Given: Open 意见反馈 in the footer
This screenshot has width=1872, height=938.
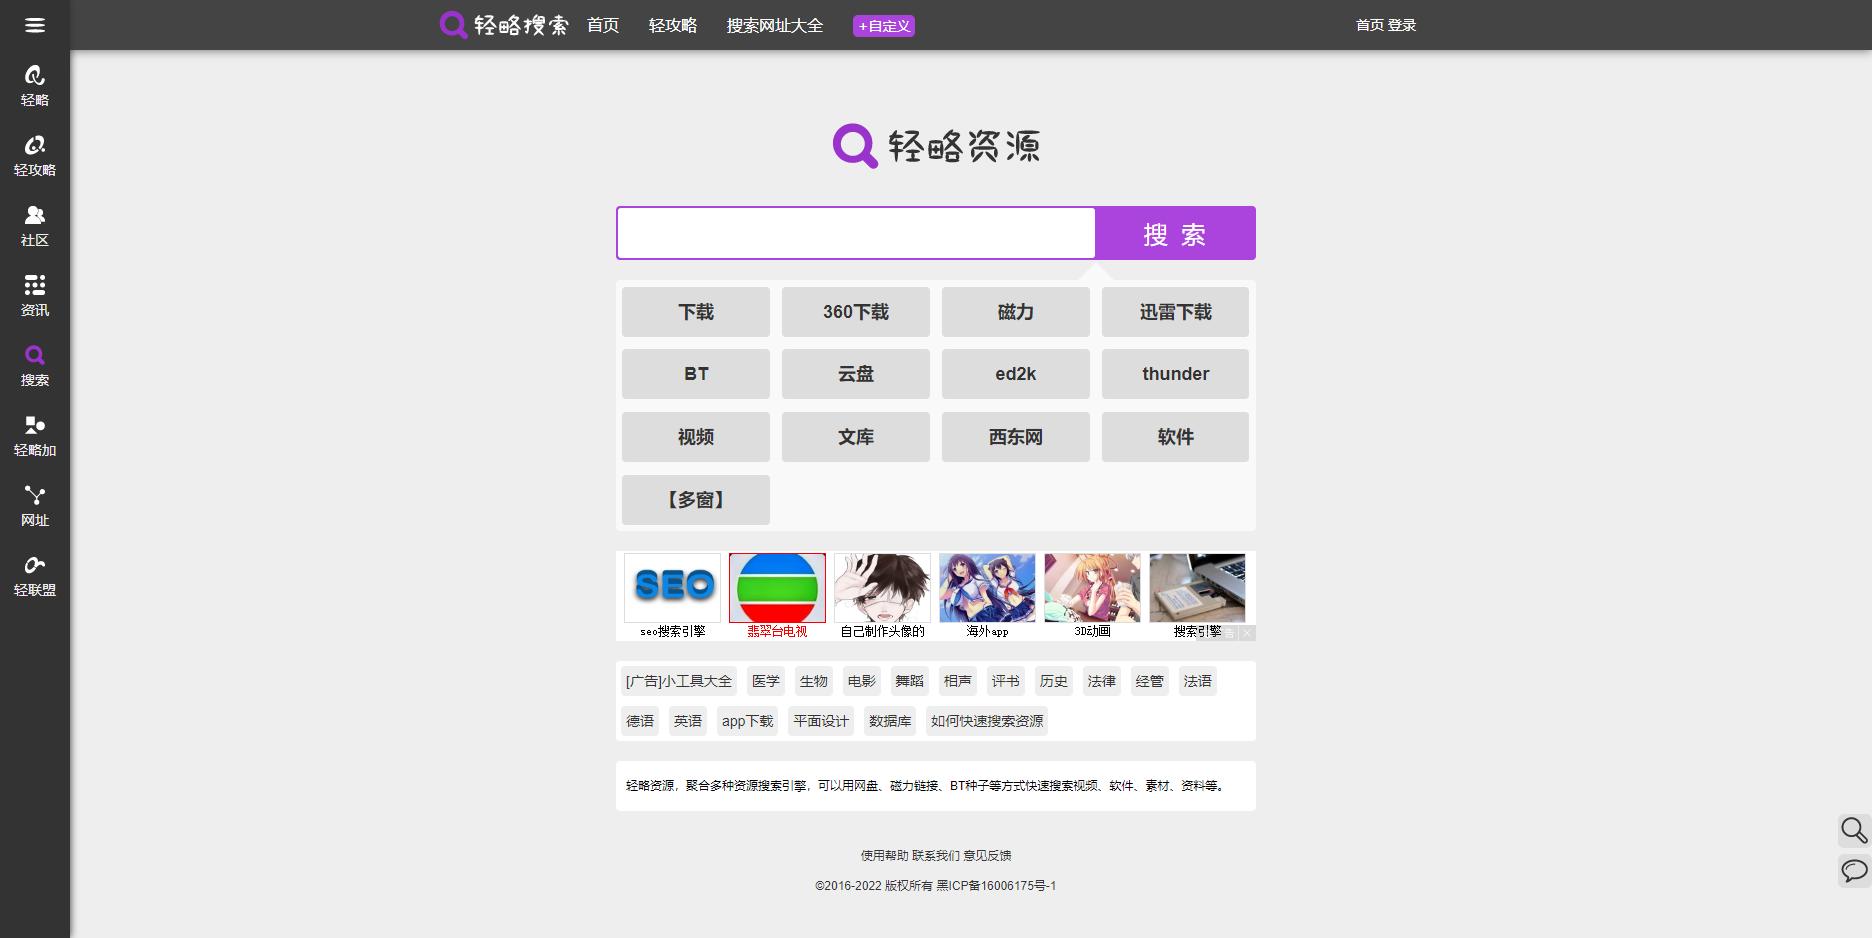Looking at the screenshot, I should coord(989,855).
